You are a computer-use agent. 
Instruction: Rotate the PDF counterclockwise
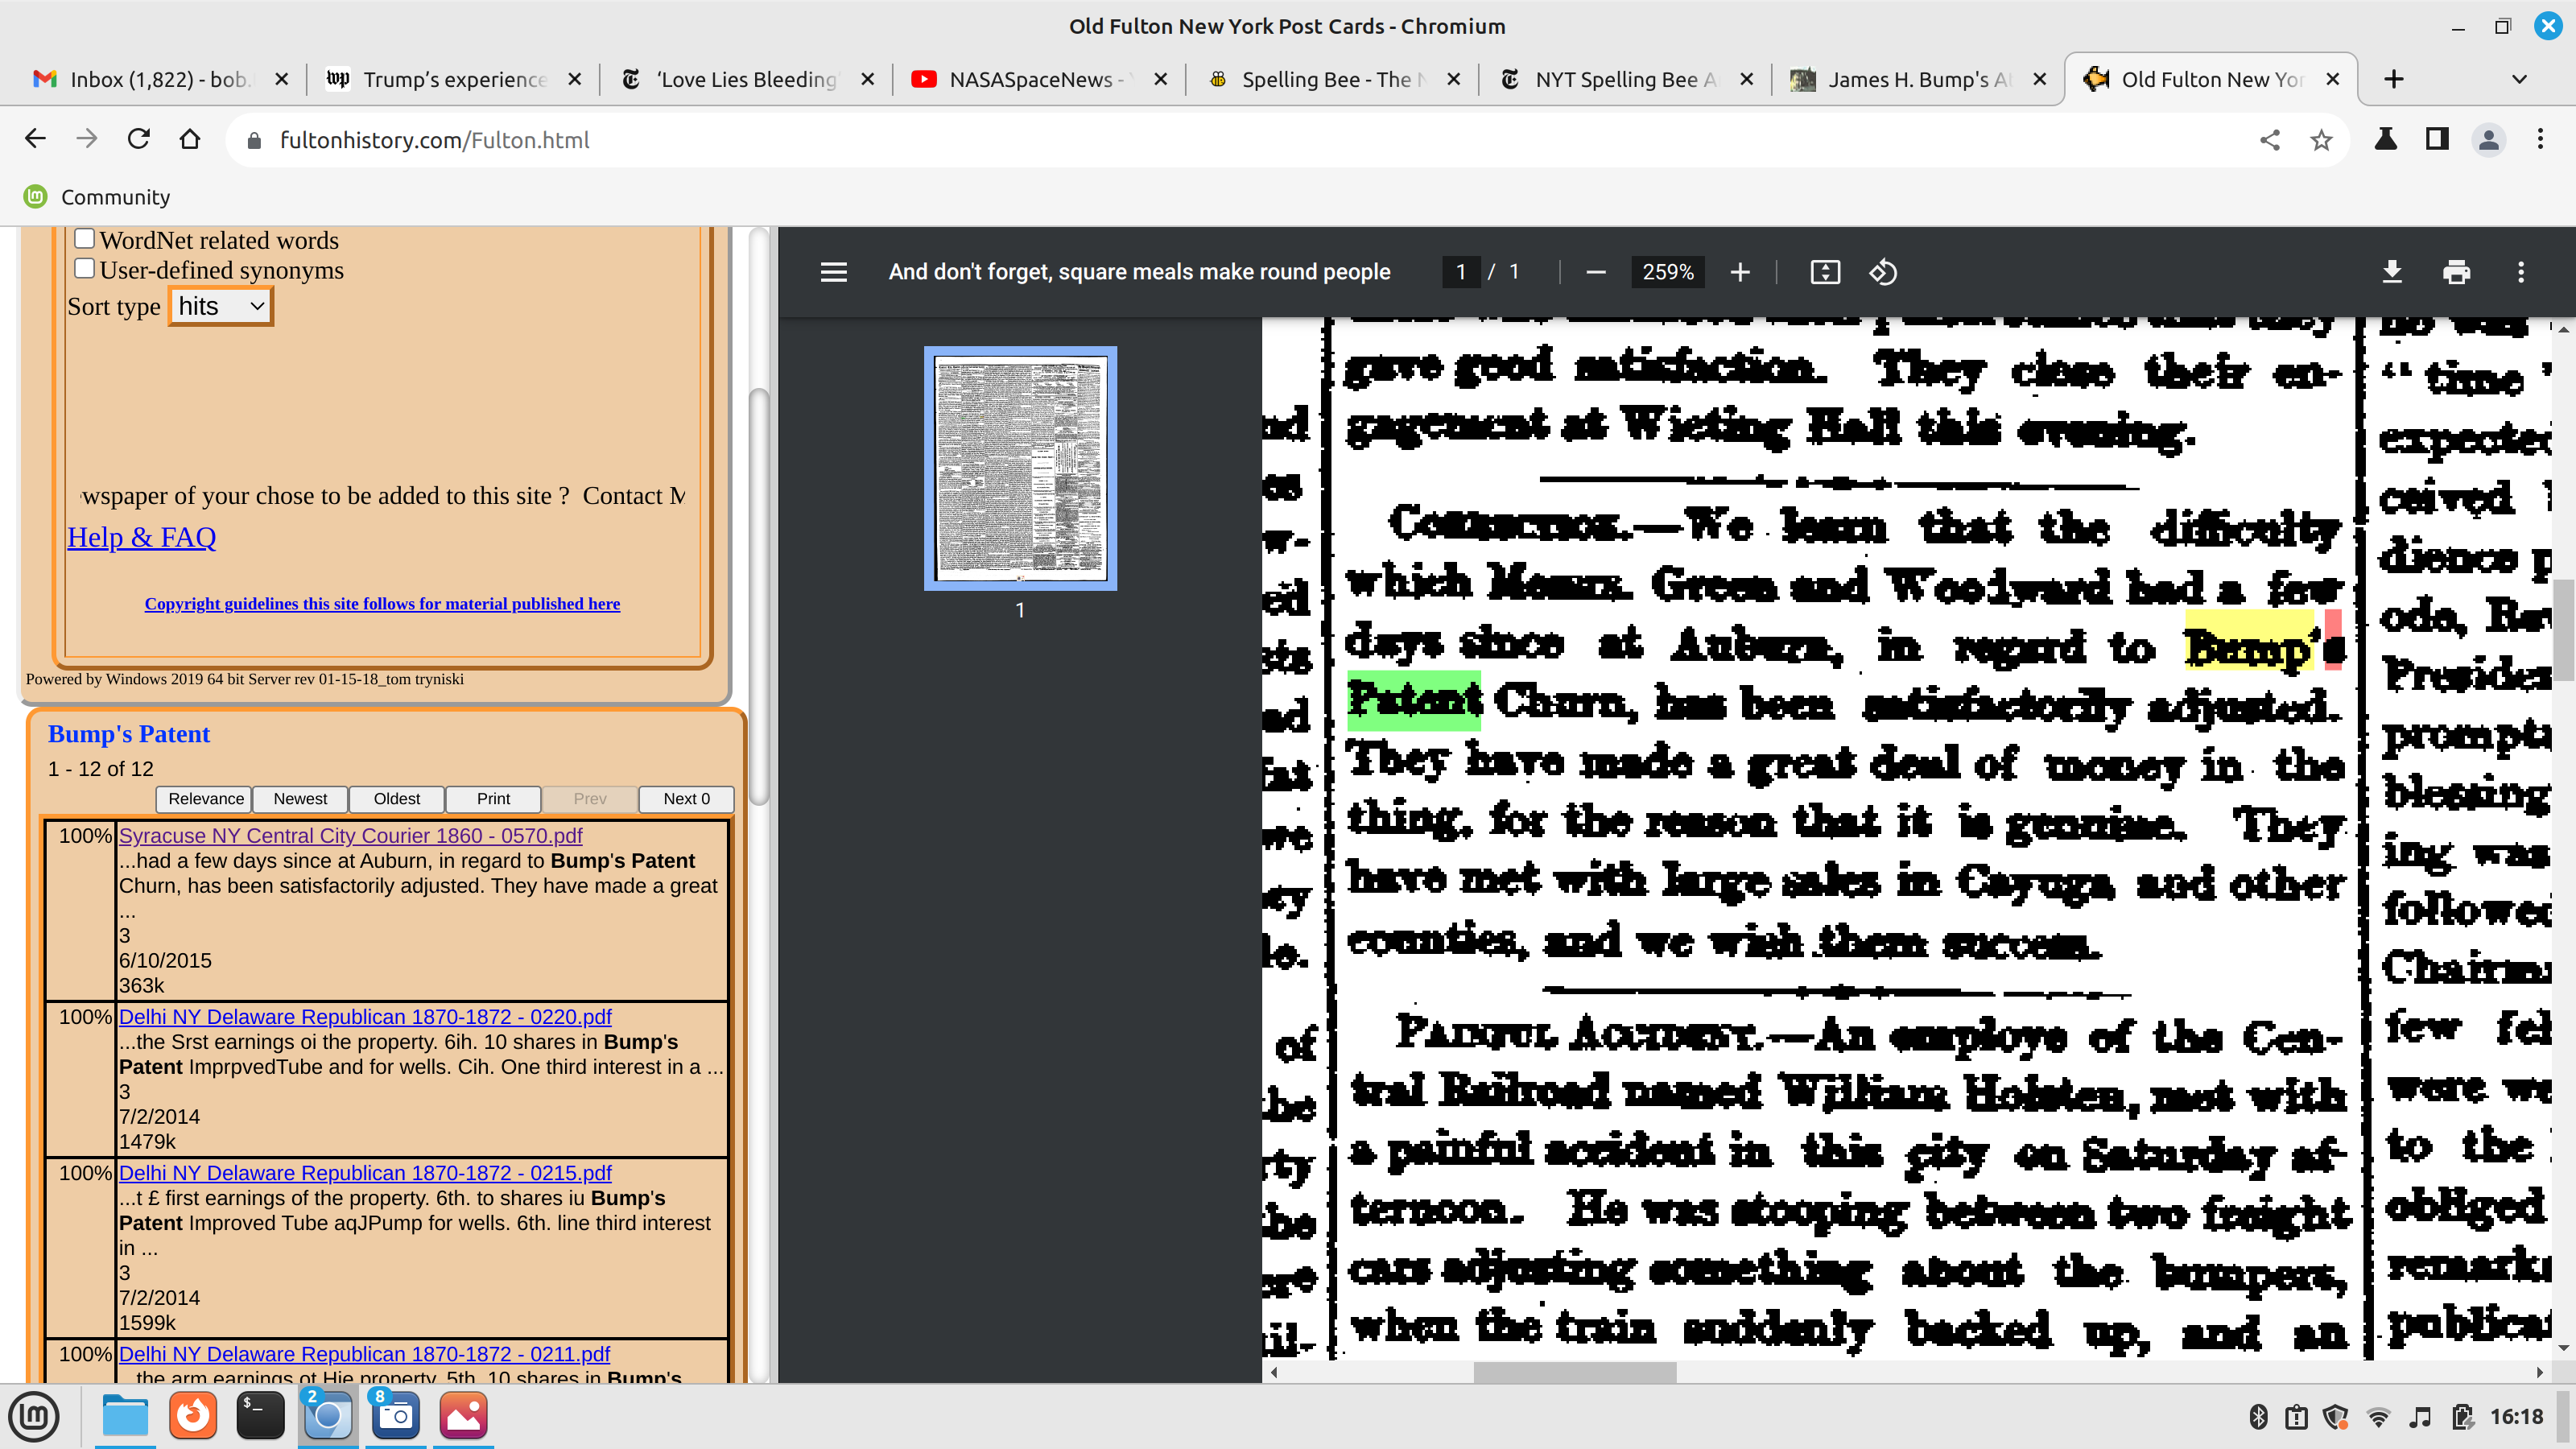(x=1883, y=272)
